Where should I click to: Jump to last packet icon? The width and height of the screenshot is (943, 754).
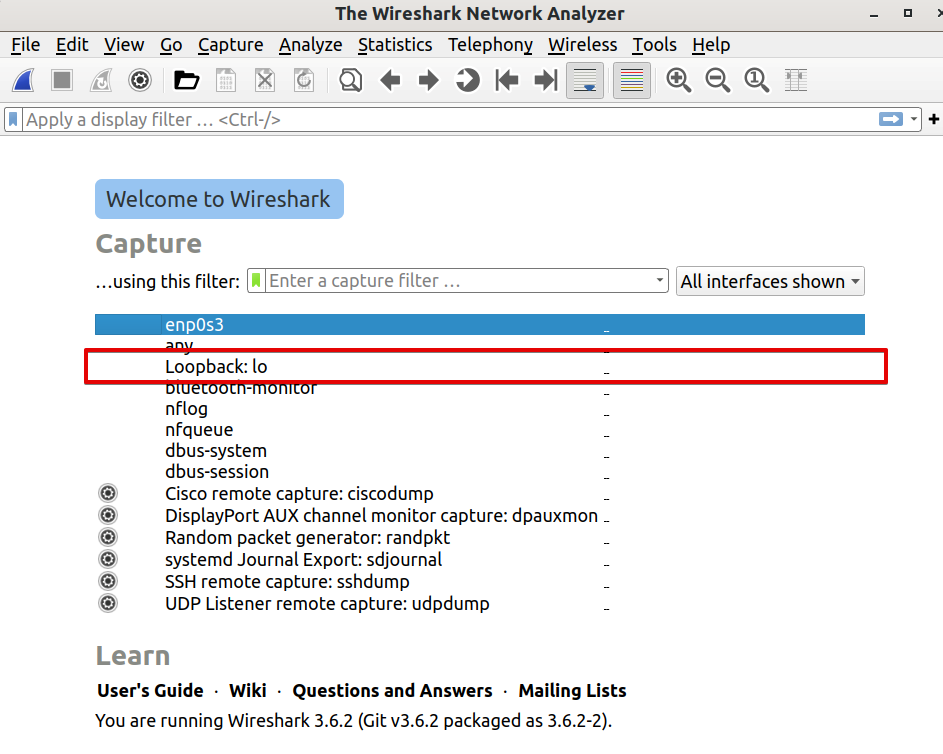click(x=545, y=80)
